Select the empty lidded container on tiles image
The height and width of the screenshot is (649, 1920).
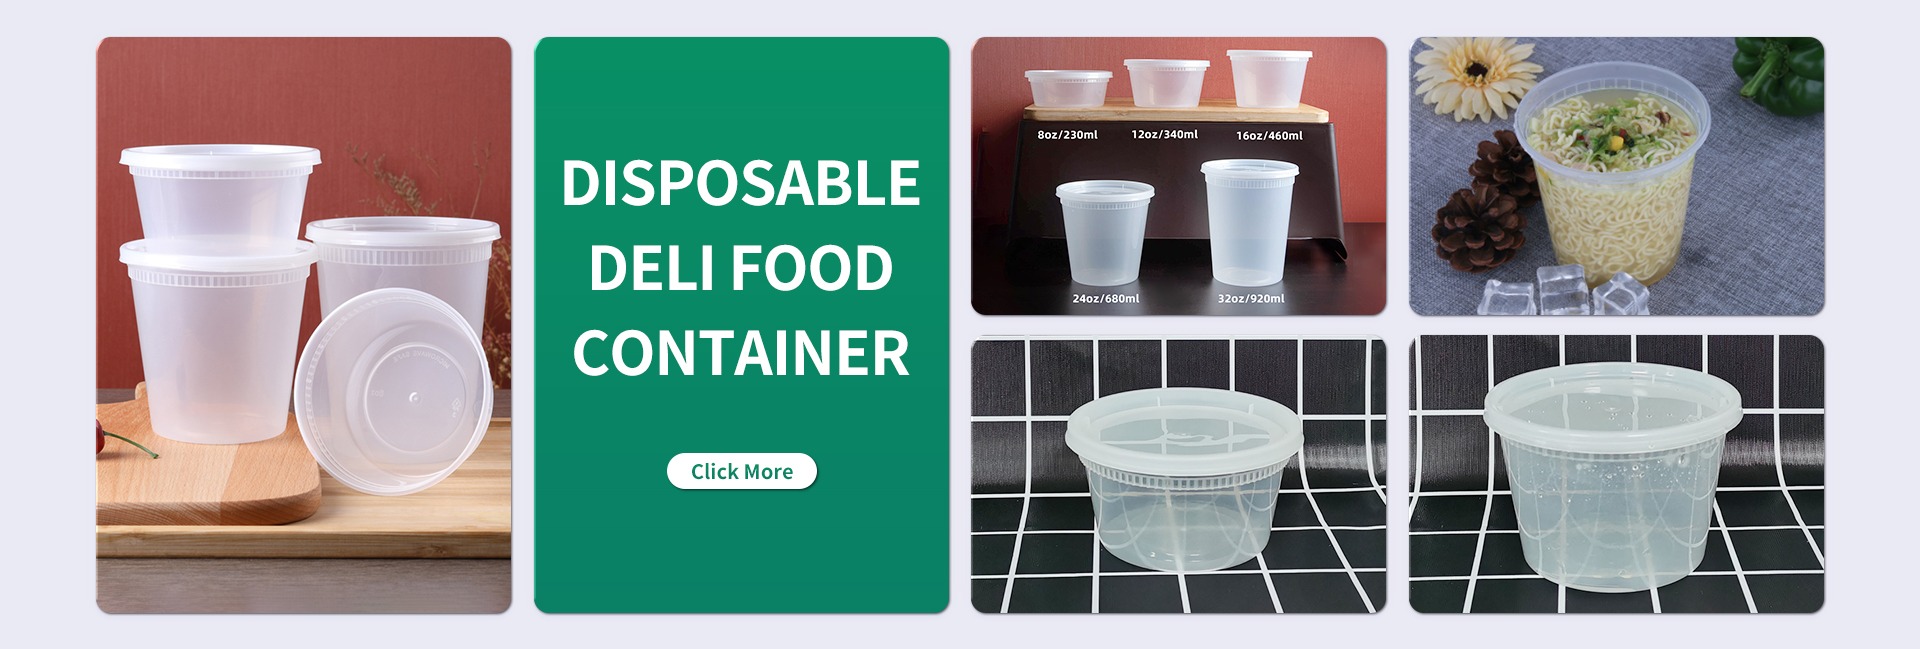(x=1179, y=474)
